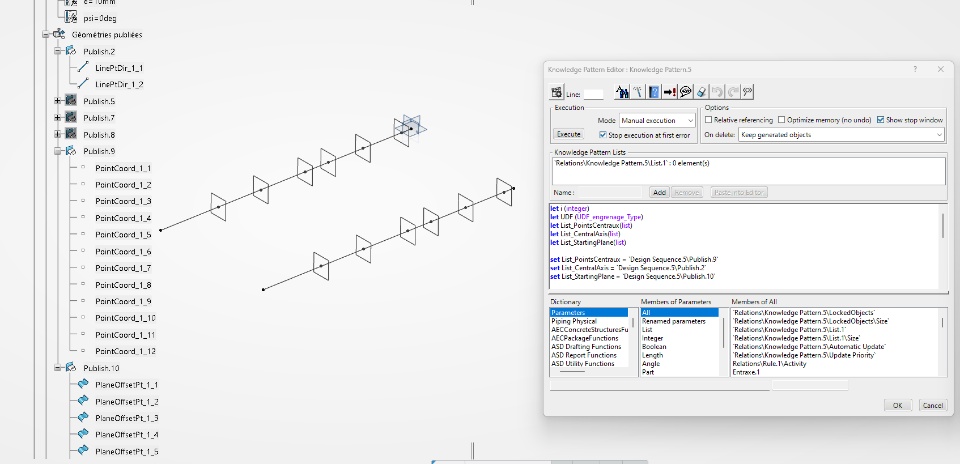Select All in Members of Parameters
The width and height of the screenshot is (960, 464).
[679, 312]
